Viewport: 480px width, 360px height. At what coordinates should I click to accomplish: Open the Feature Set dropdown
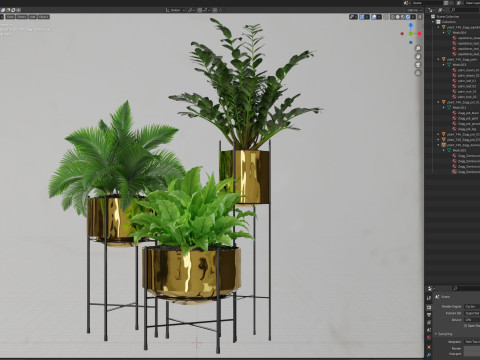point(472,313)
